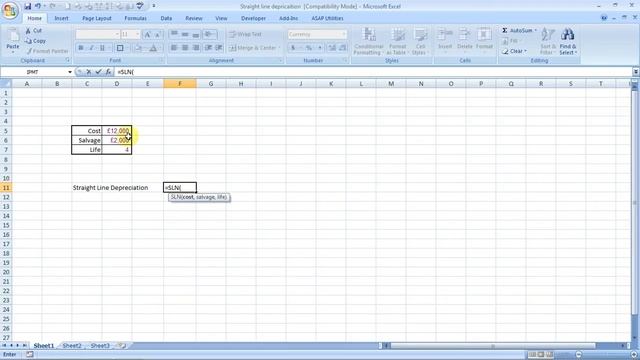Decrease font size with shrink font
The width and height of the screenshot is (640, 360).
click(158, 34)
